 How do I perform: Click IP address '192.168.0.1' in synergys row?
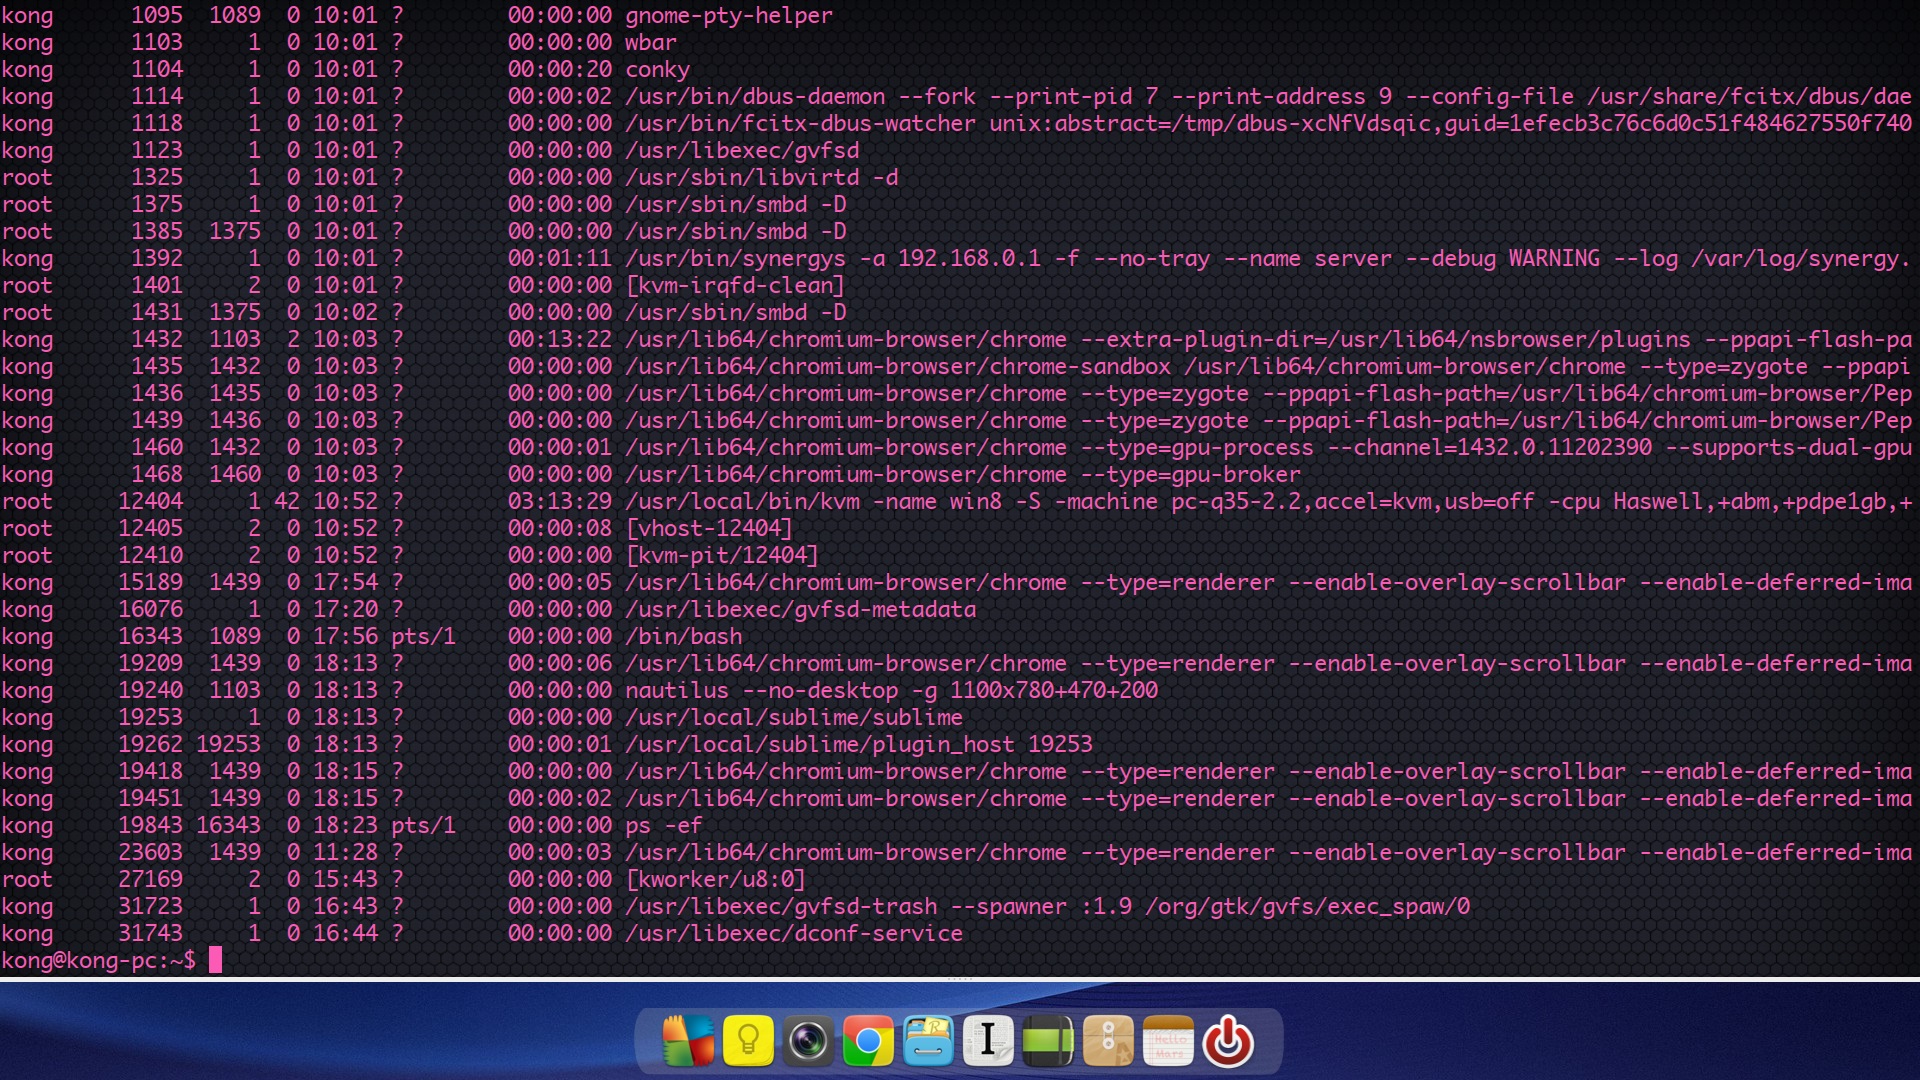pyautogui.click(x=970, y=258)
